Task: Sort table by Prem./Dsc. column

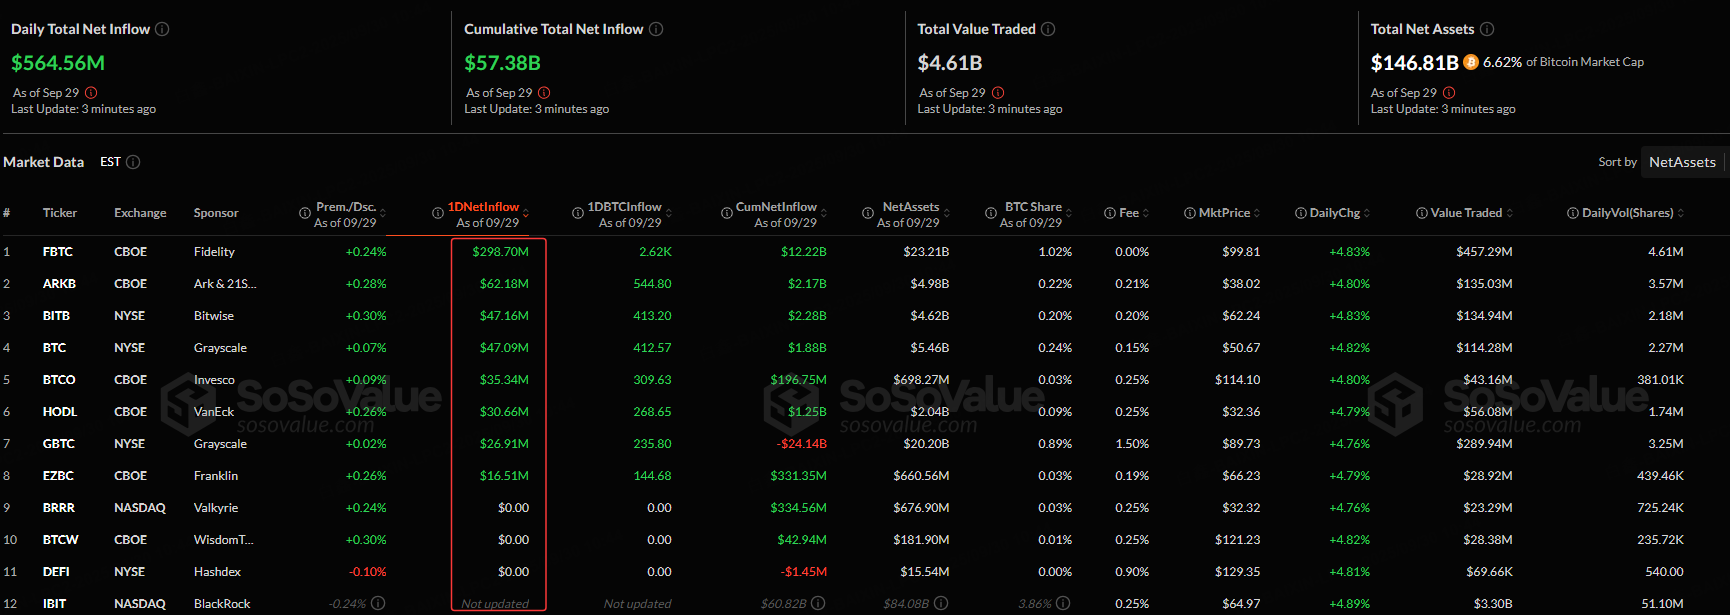Action: tap(346, 207)
